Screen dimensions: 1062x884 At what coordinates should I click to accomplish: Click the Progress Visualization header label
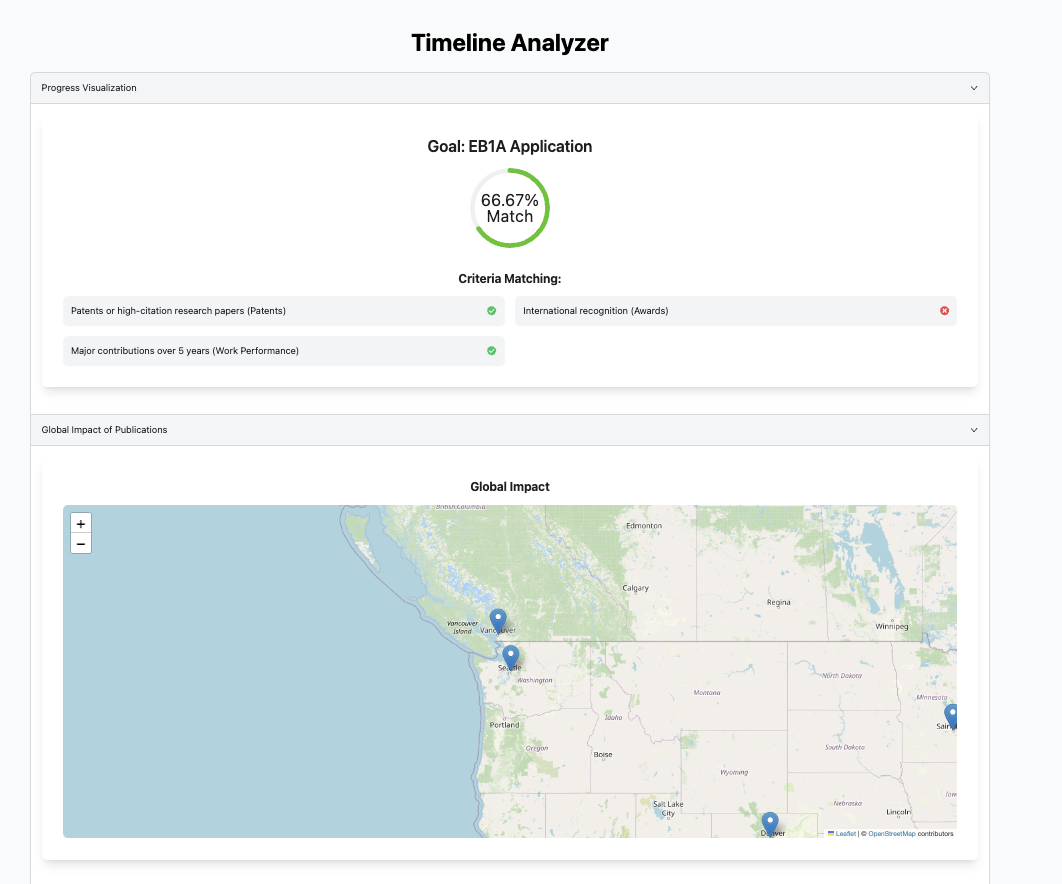89,88
